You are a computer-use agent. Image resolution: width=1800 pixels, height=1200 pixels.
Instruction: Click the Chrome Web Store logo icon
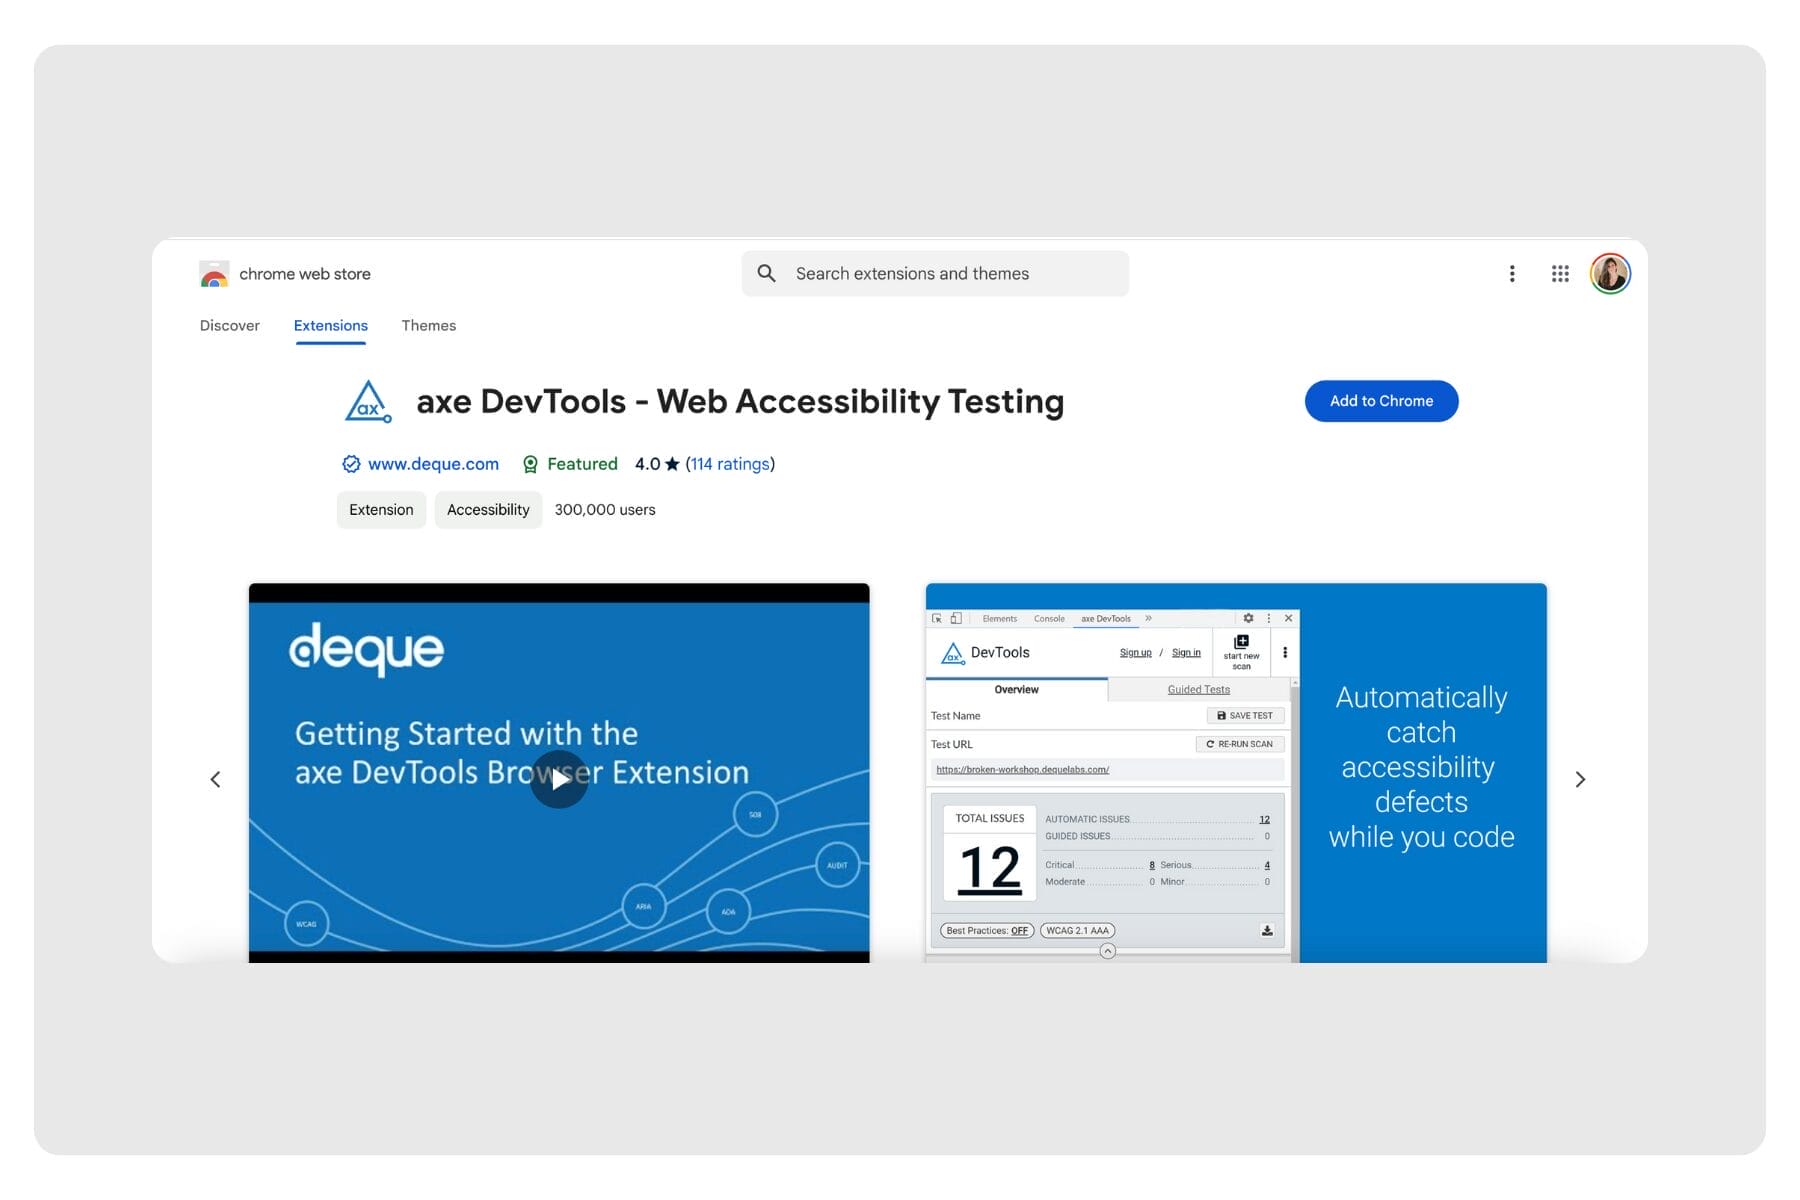coord(214,274)
